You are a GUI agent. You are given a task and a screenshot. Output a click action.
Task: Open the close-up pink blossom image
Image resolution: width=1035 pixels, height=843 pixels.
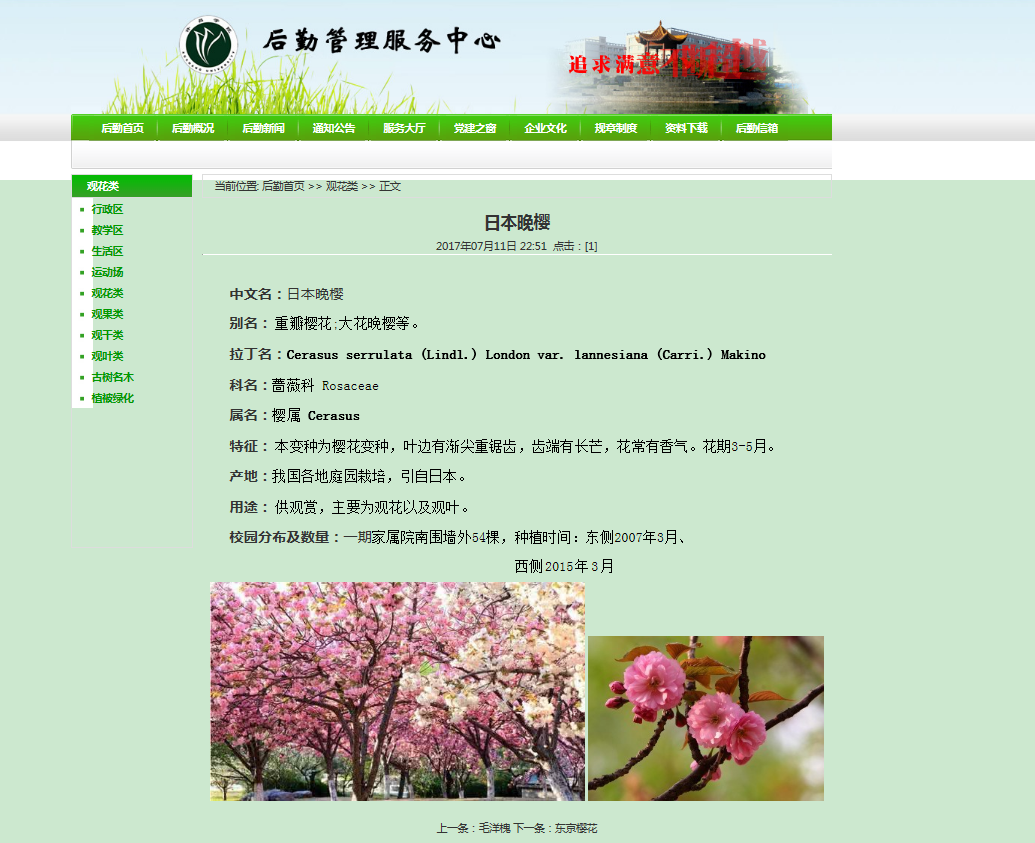(705, 718)
